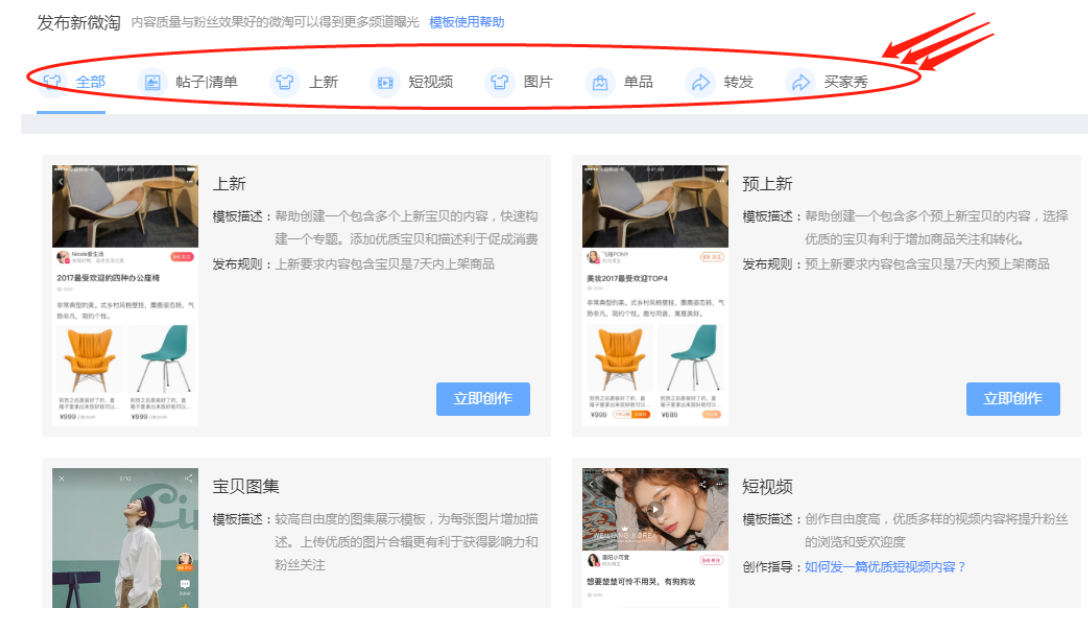Click text 预上新要求内容包含宝贝是7天内预上架商品
This screenshot has width=1088, height=624.
pos(927,264)
